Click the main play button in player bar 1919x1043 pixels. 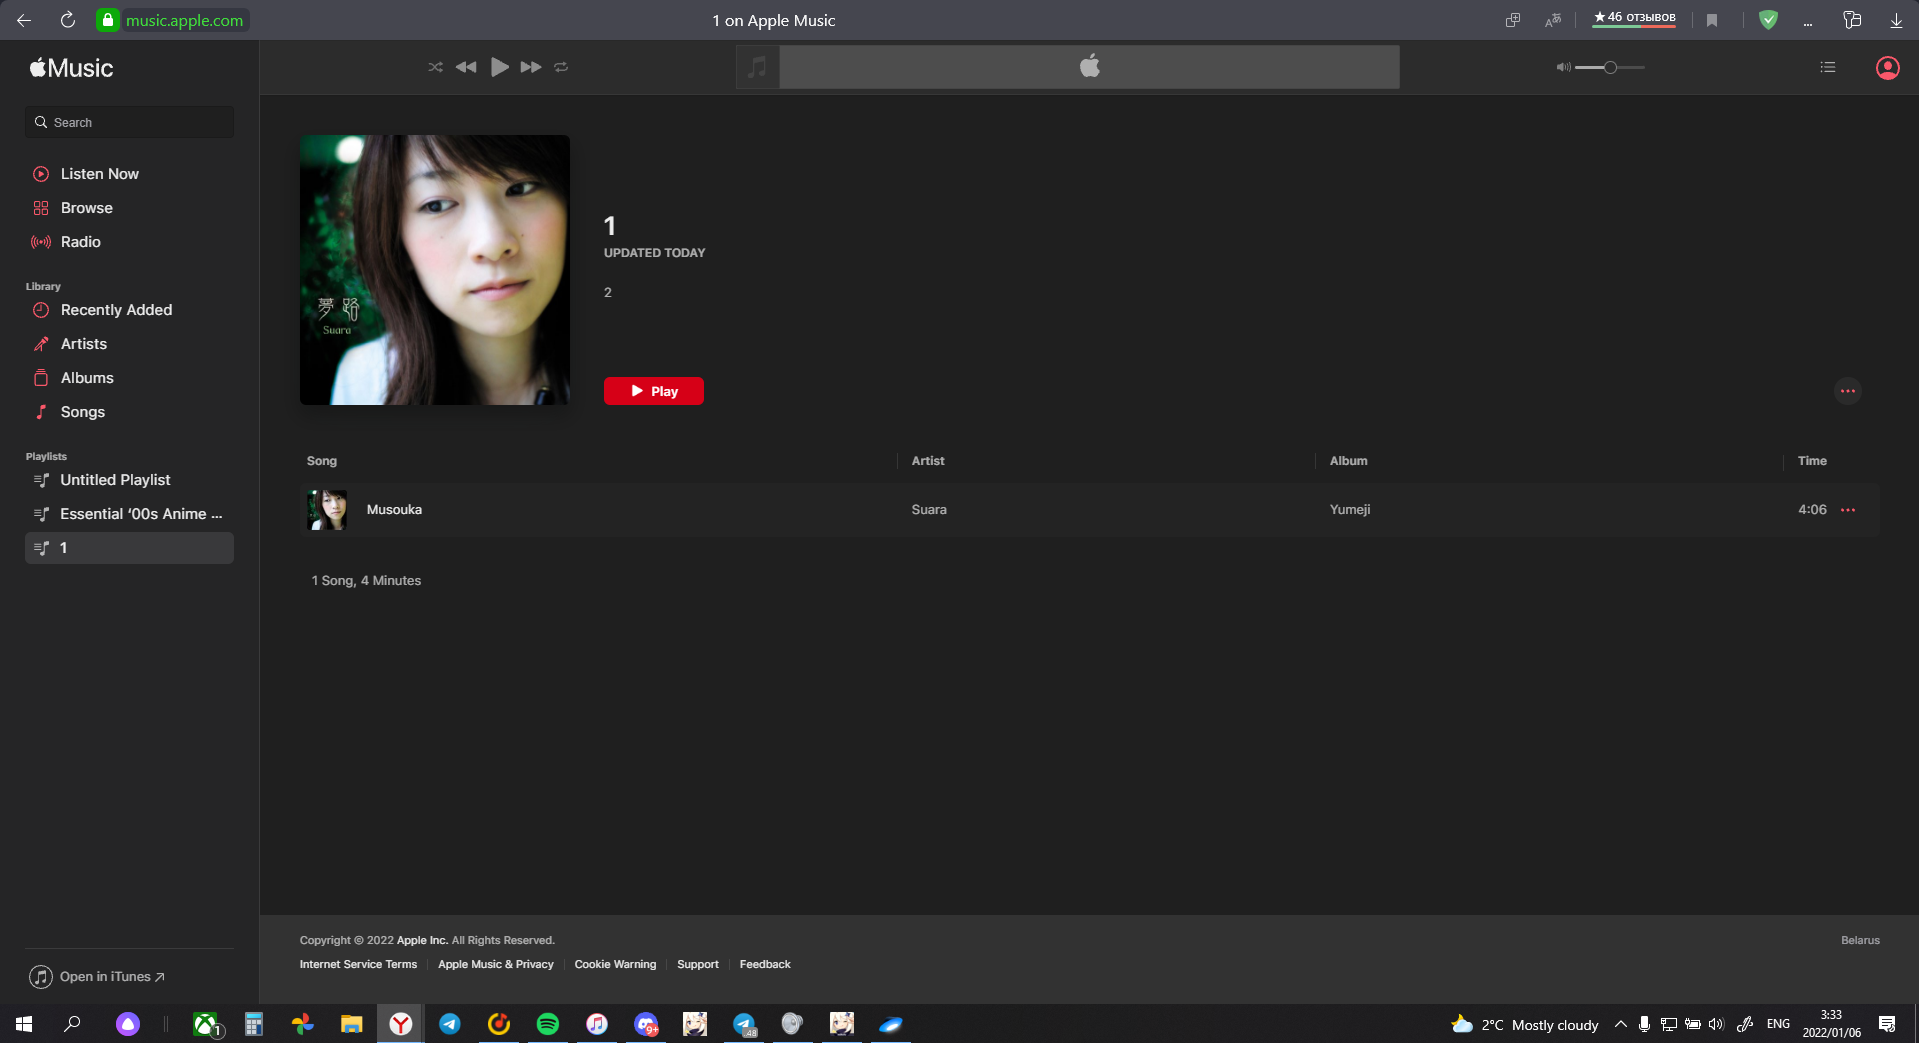tap(499, 67)
